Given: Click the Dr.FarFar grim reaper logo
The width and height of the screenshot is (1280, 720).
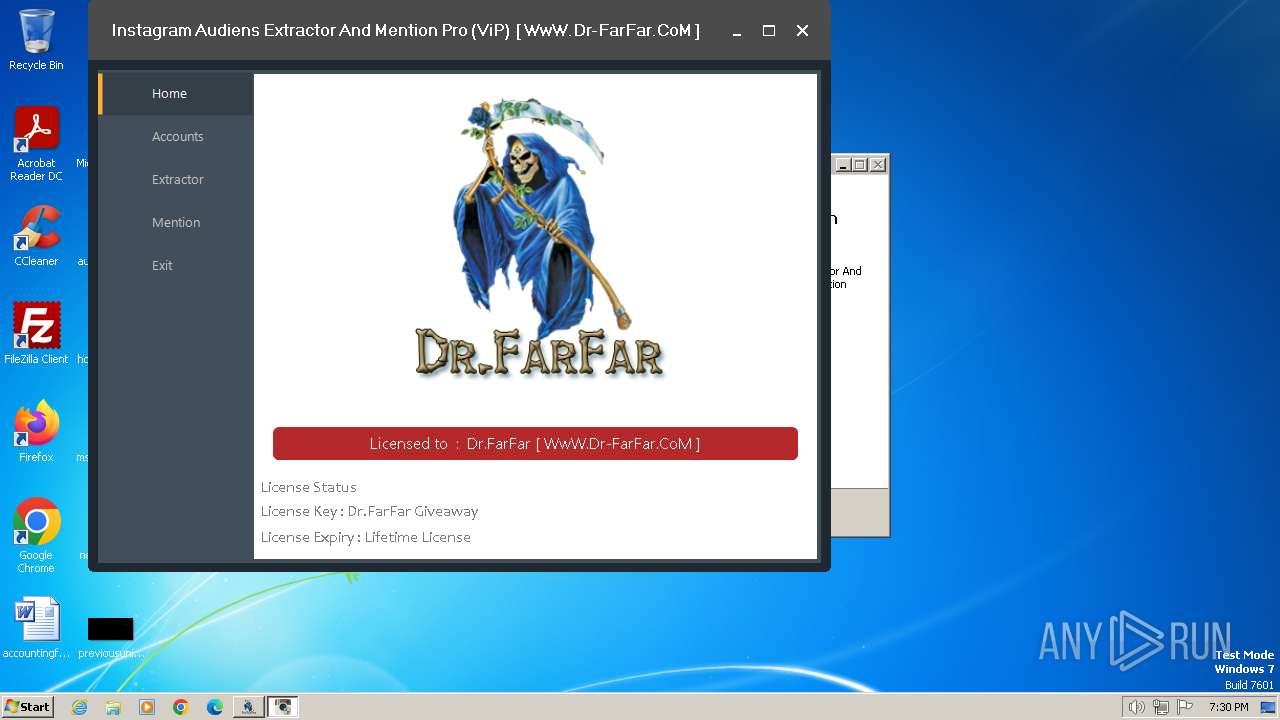Looking at the screenshot, I should pyautogui.click(x=538, y=238).
